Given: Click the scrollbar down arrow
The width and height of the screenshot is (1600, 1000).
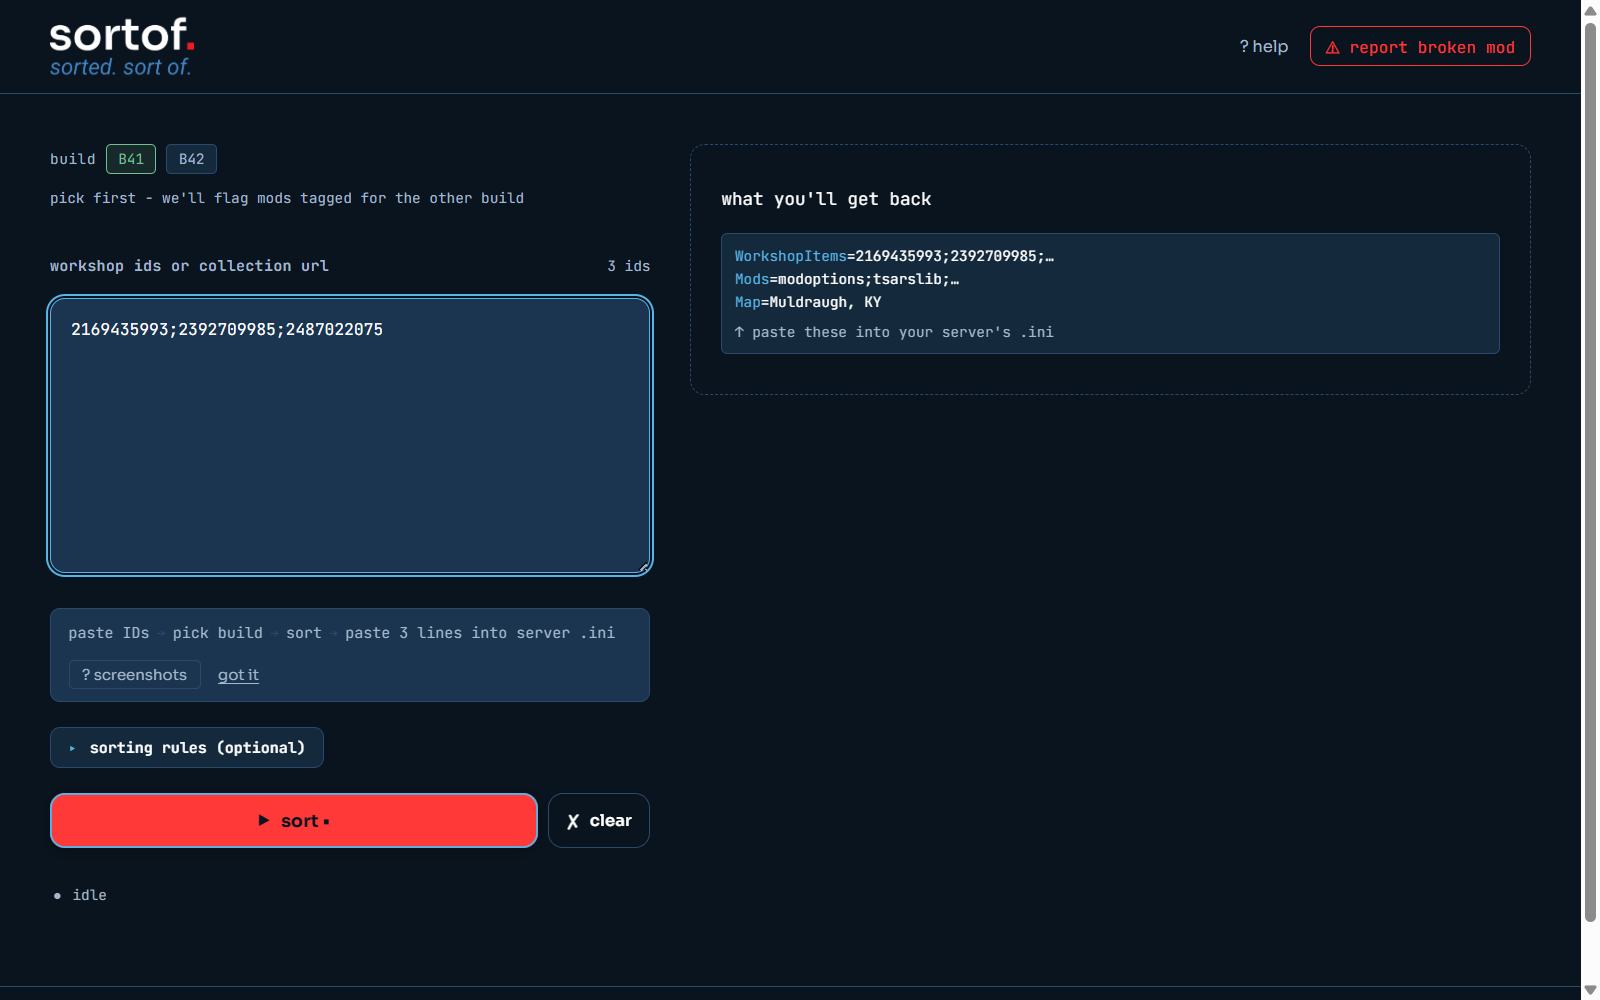Looking at the screenshot, I should (x=1590, y=990).
